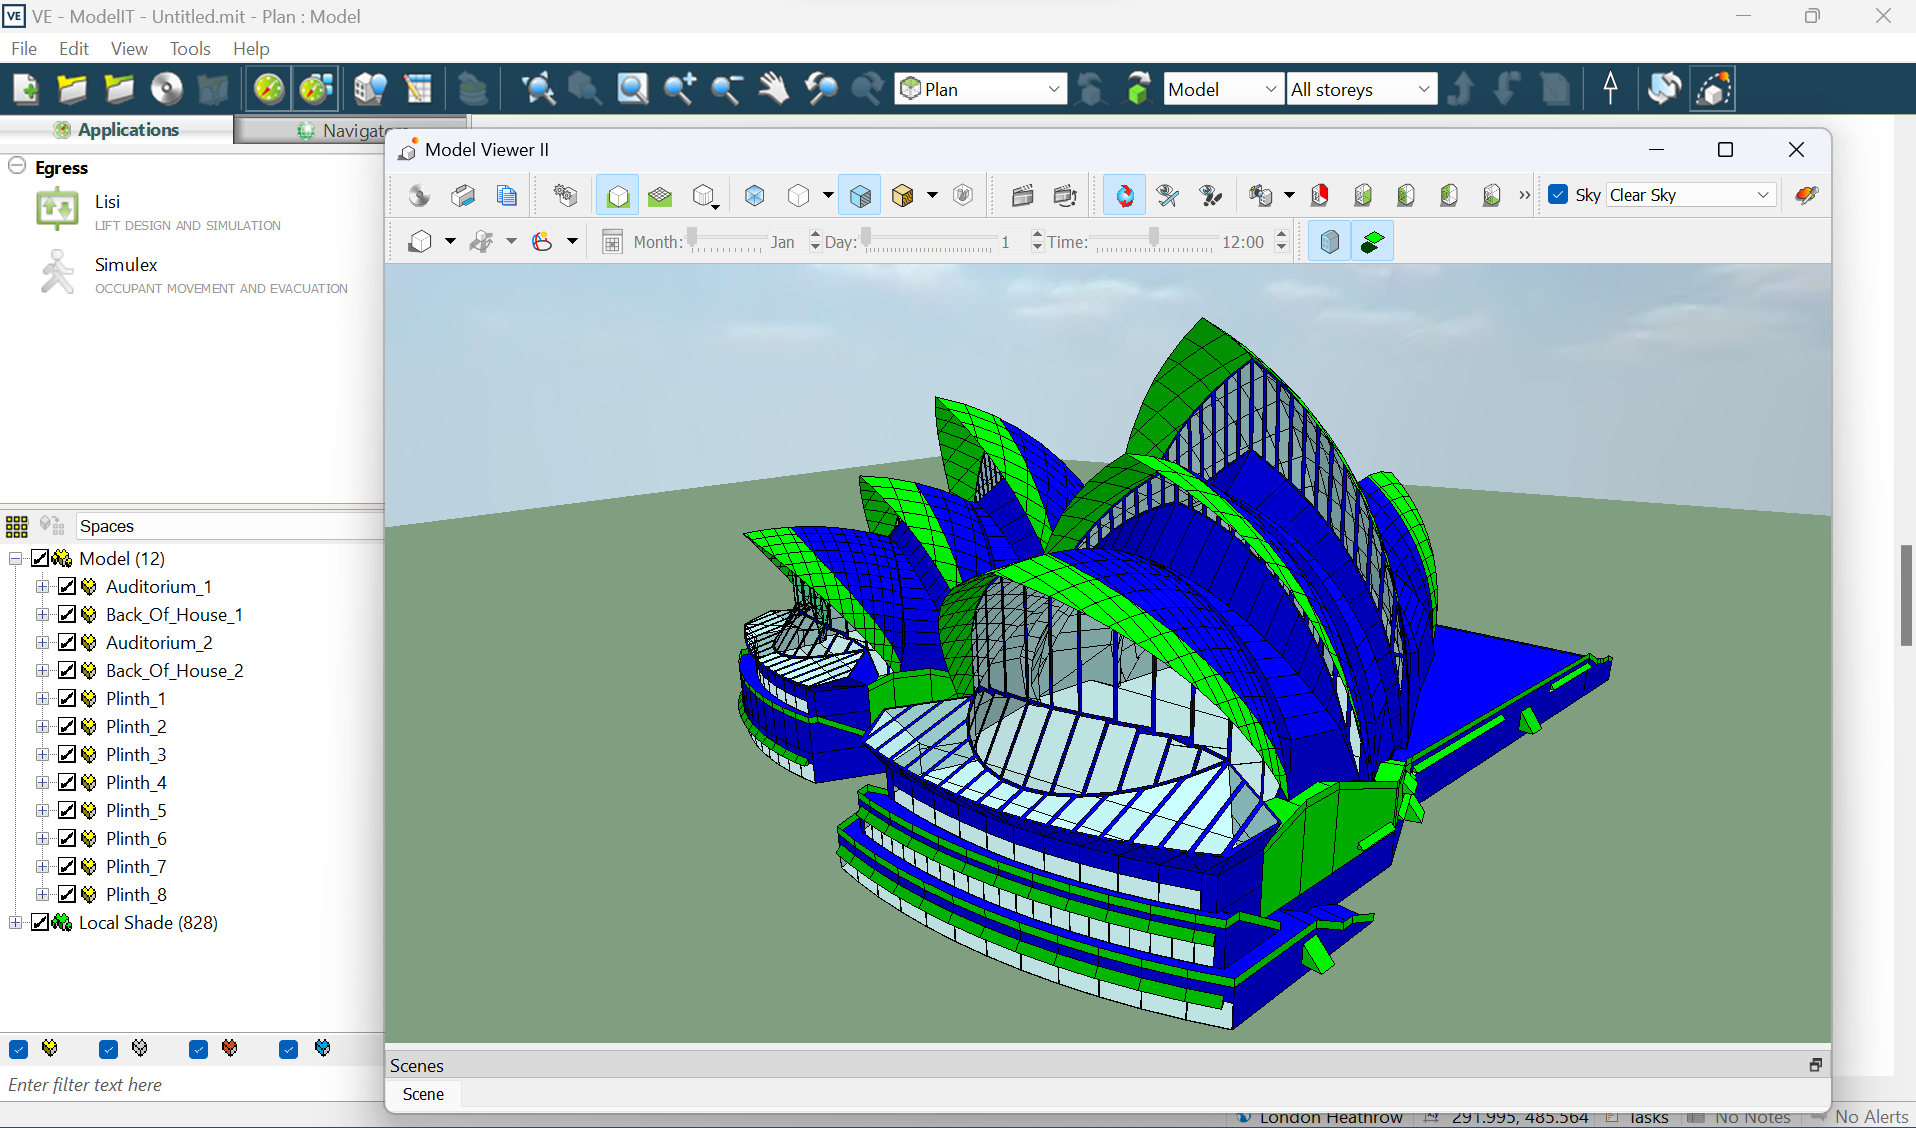Click the print icon in Model Viewer
This screenshot has height=1128, width=1916.
pos(463,195)
